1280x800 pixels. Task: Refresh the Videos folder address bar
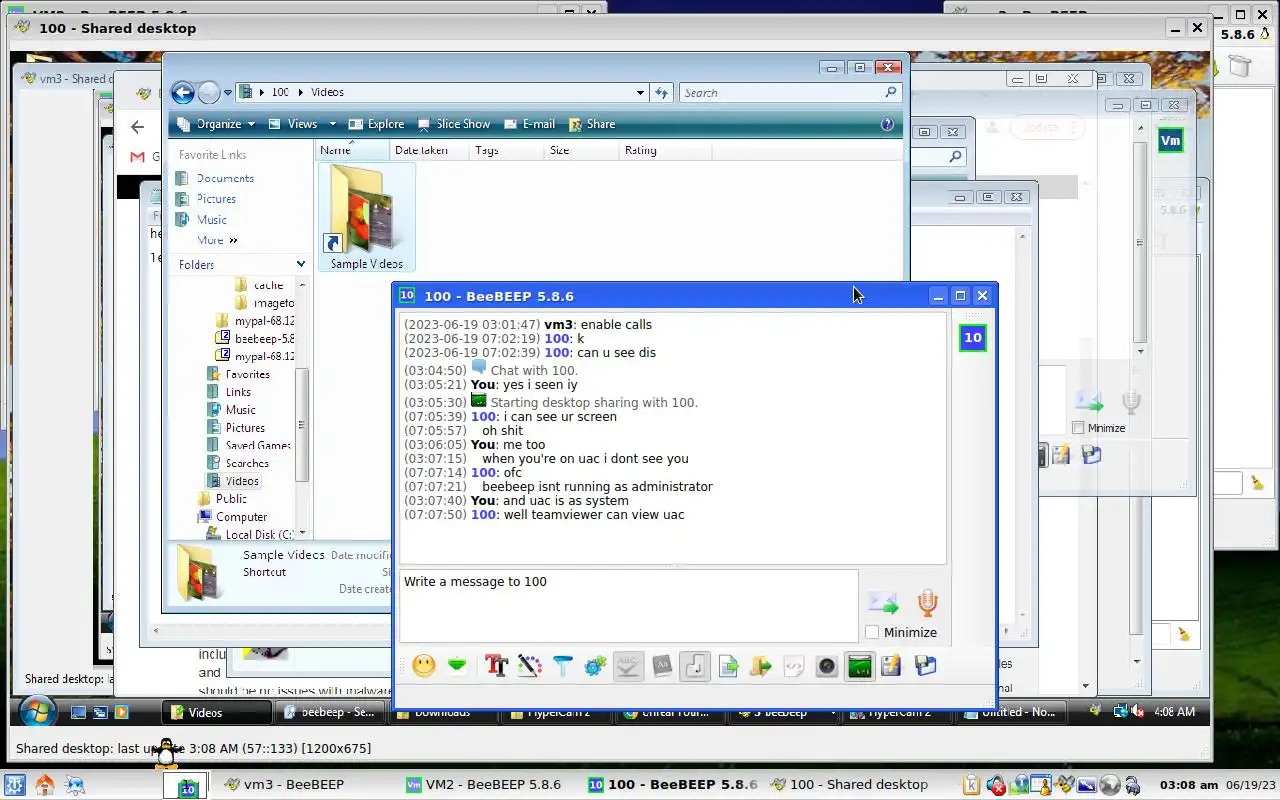661,93
